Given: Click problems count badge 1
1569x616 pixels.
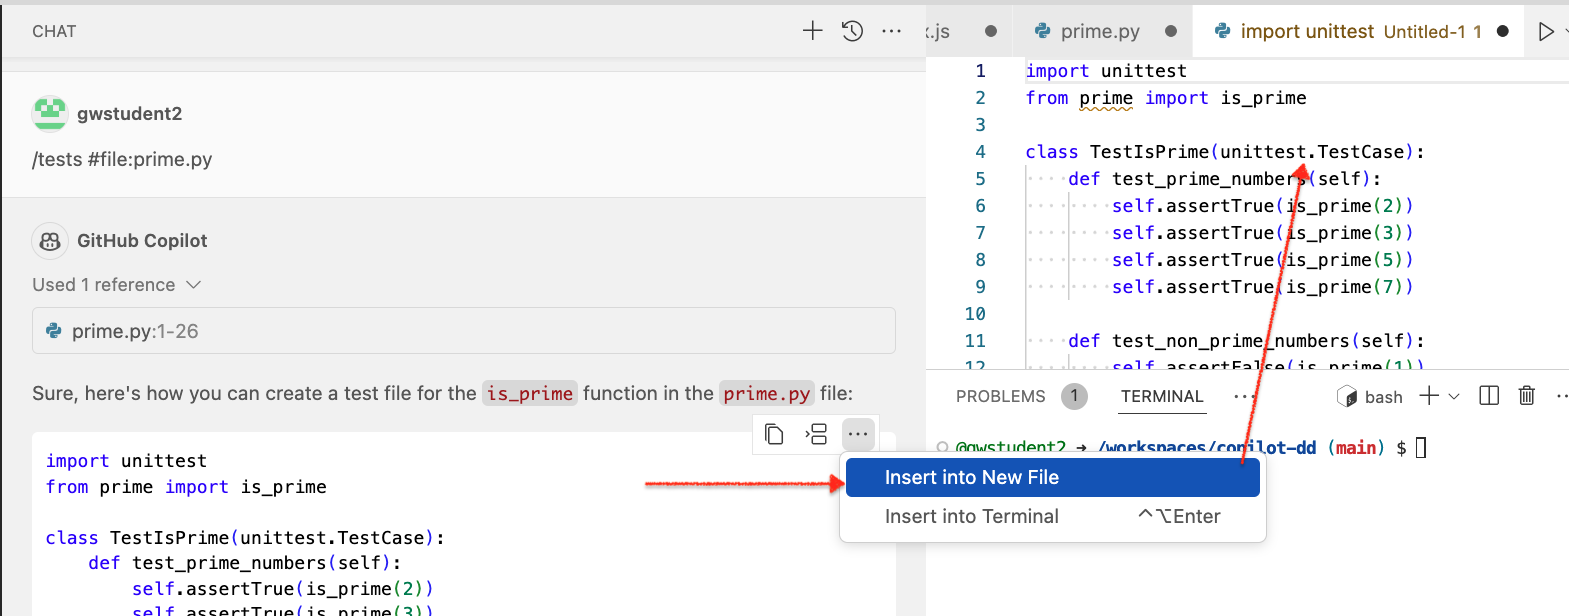Looking at the screenshot, I should (x=1074, y=396).
